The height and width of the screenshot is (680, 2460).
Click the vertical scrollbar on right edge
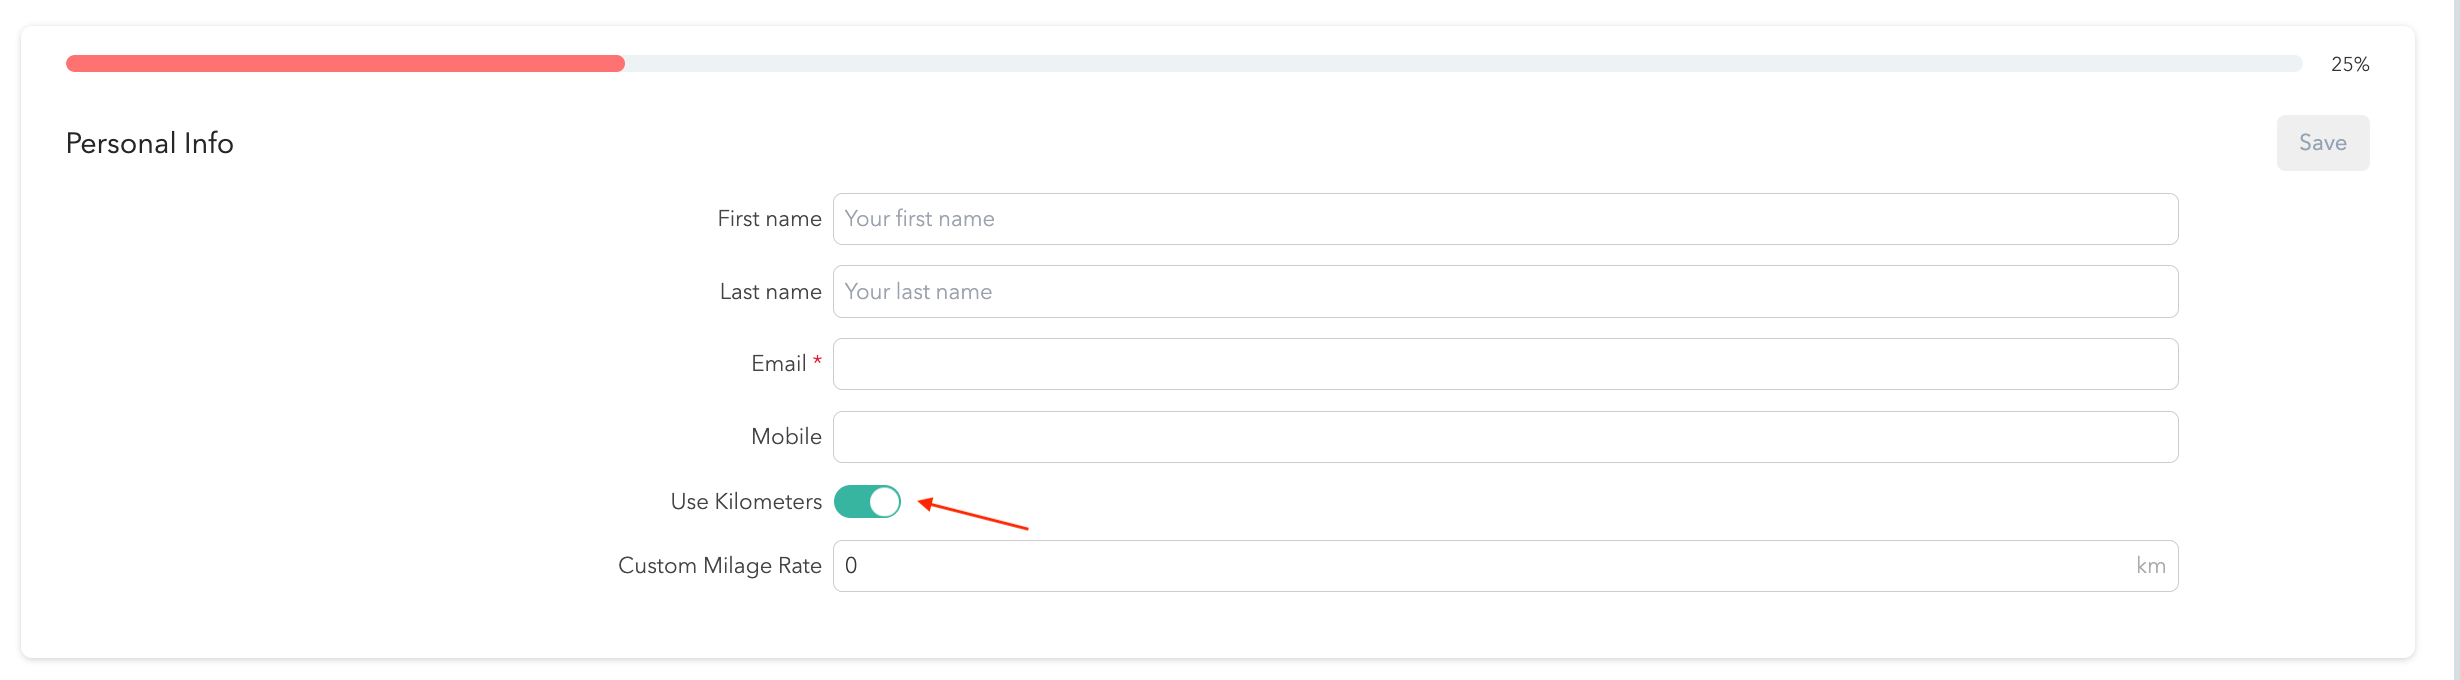click(2453, 340)
